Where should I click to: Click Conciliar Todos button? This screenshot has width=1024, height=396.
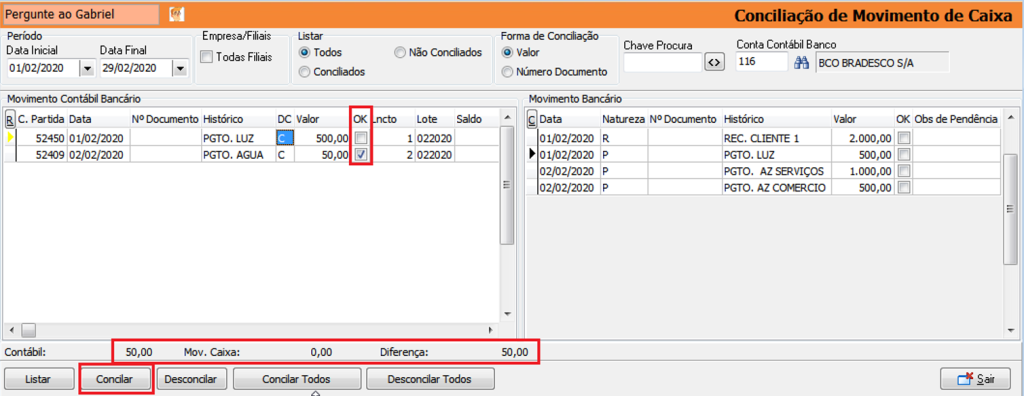tap(296, 379)
